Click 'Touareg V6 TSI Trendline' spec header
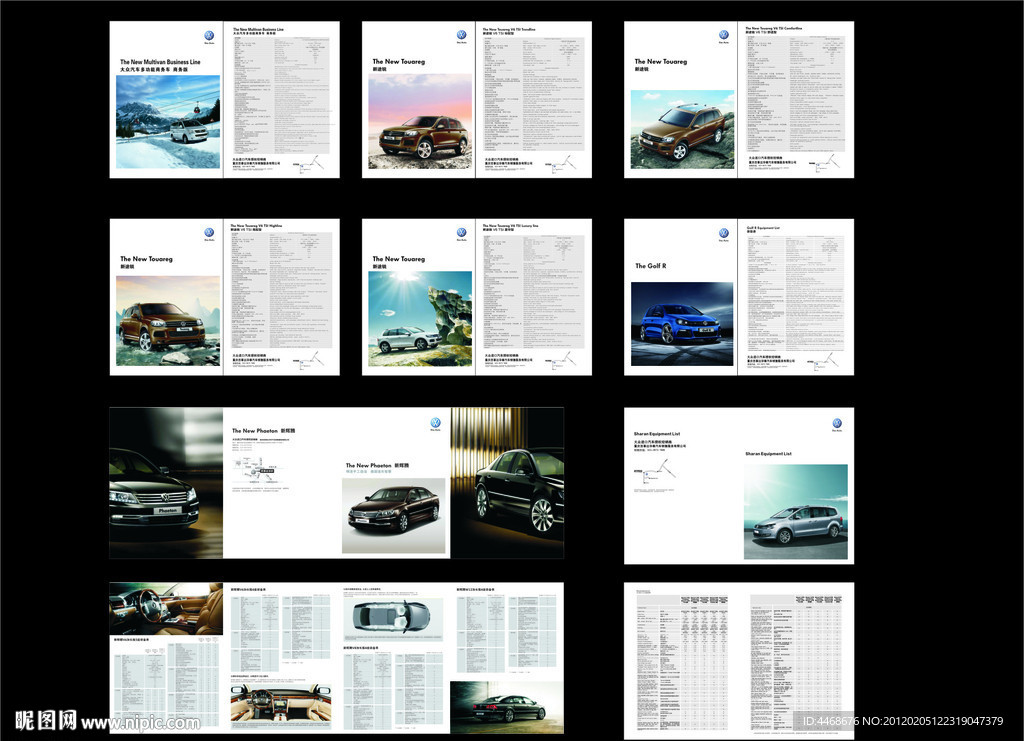This screenshot has width=1024, height=741. click(509, 29)
